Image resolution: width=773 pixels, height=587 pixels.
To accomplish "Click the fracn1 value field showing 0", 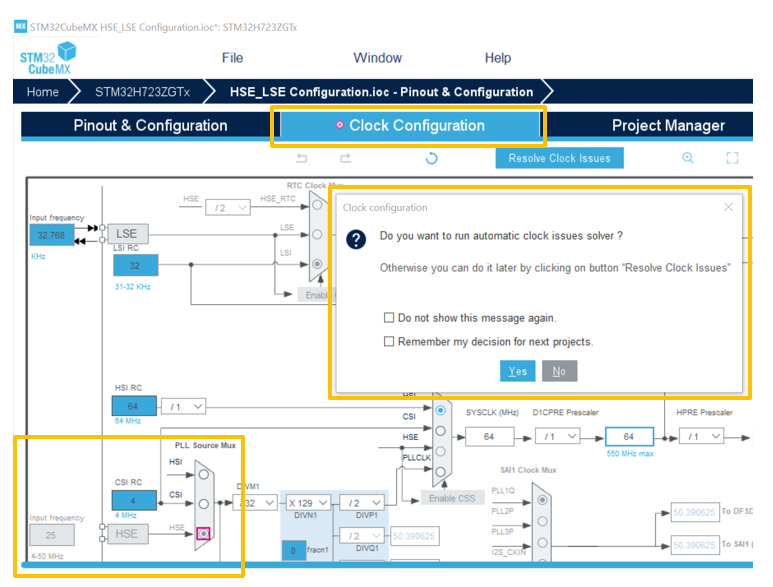I will [x=293, y=551].
